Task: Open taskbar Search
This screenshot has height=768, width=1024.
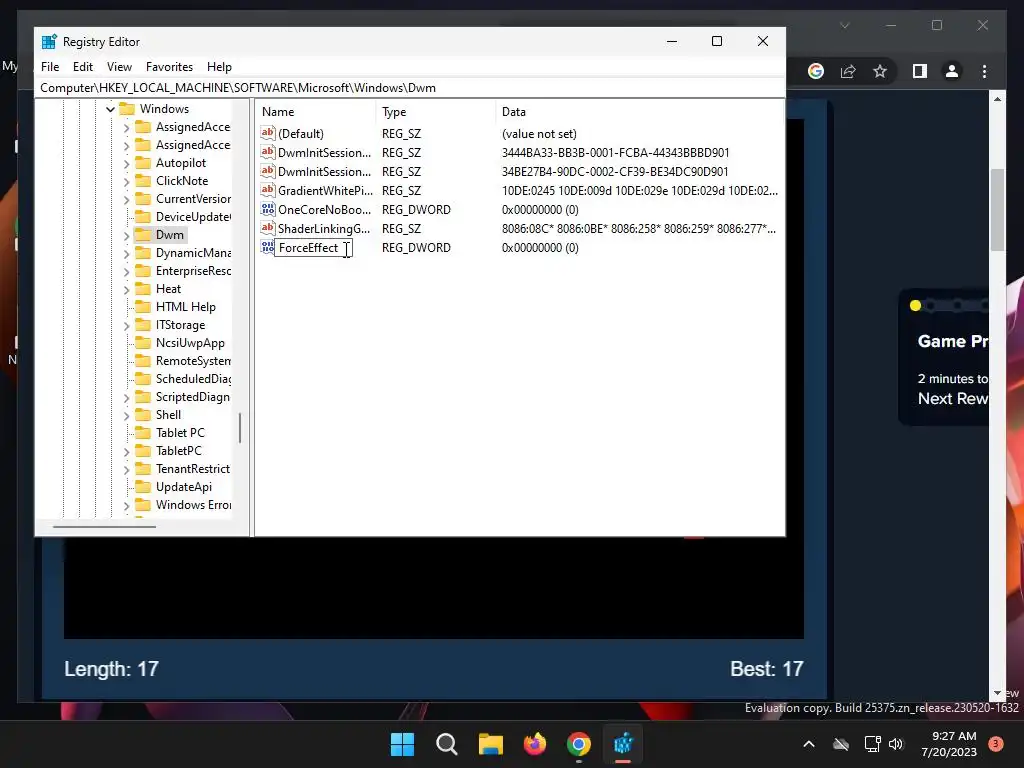Action: [447, 744]
